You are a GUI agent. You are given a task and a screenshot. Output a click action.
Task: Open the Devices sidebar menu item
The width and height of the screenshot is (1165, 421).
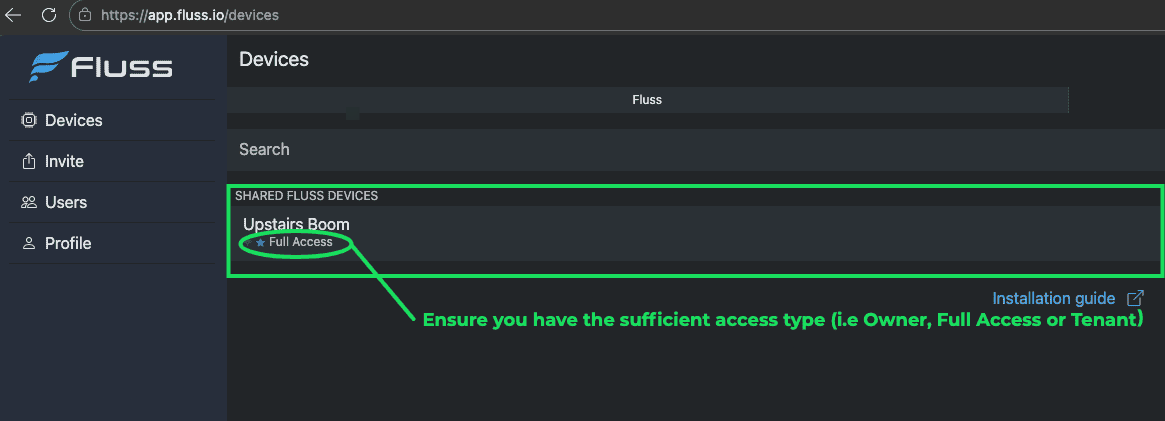click(x=74, y=121)
